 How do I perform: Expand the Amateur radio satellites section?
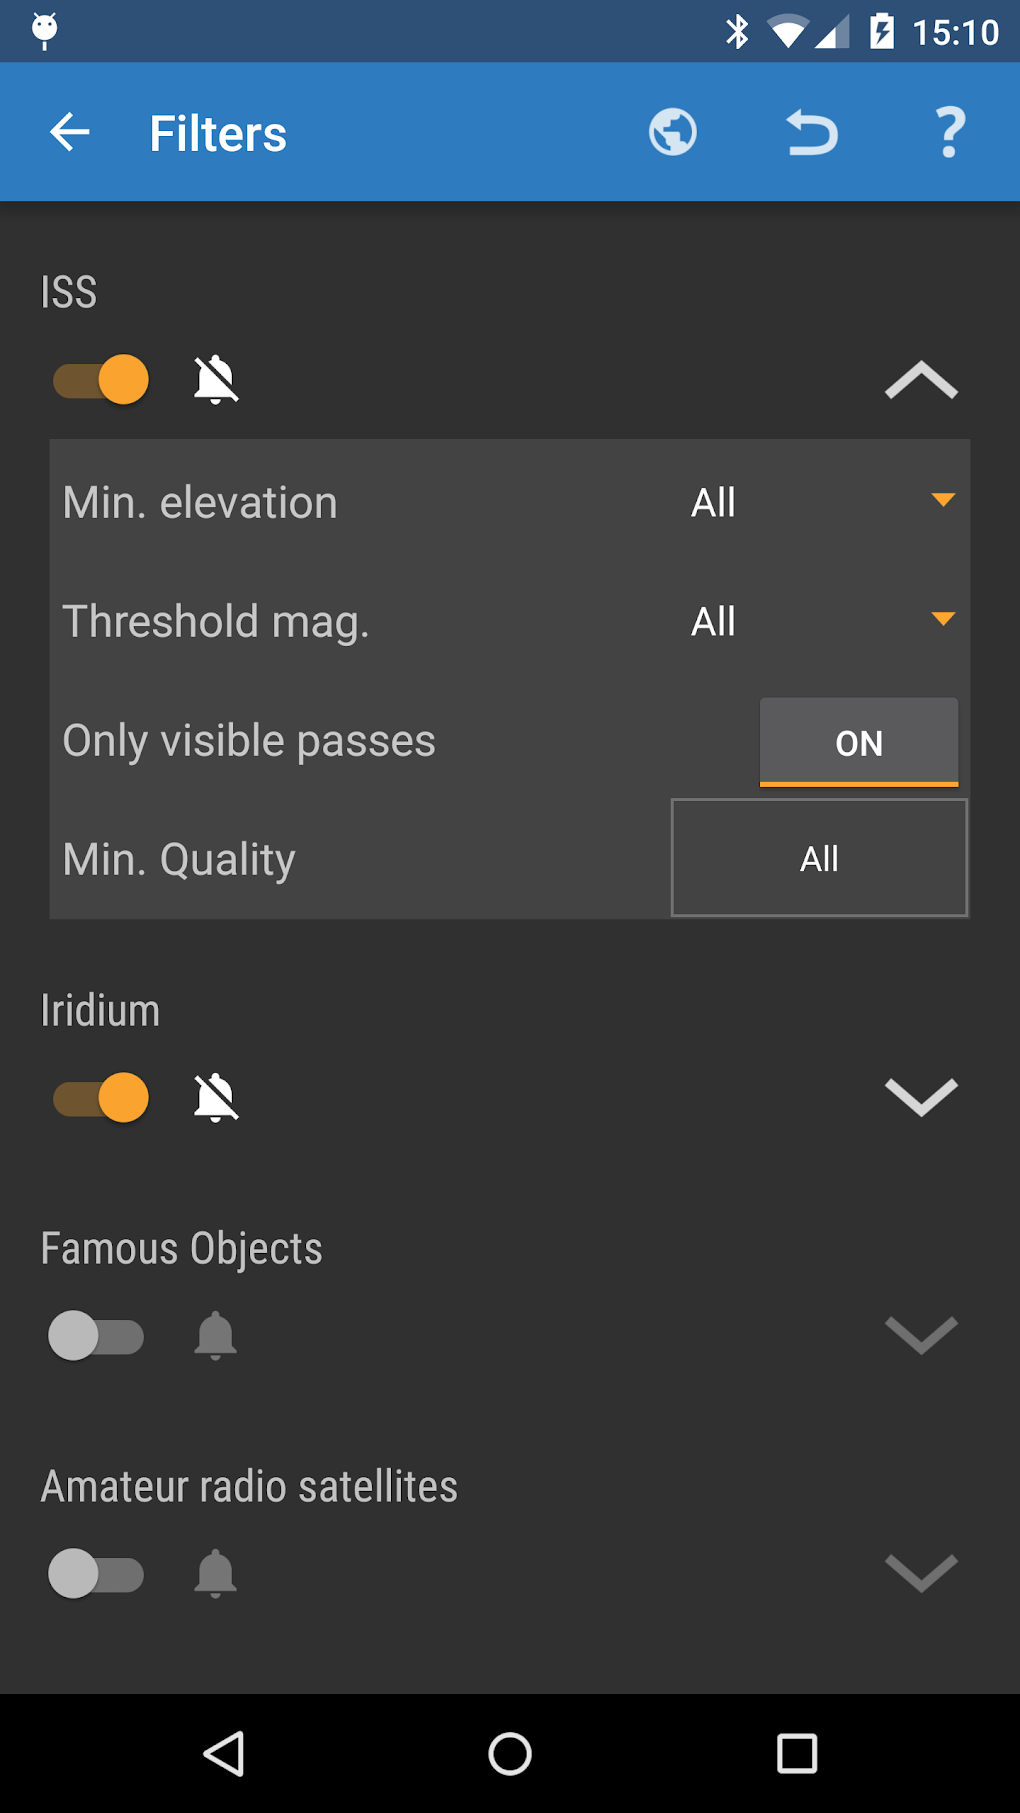click(920, 1573)
